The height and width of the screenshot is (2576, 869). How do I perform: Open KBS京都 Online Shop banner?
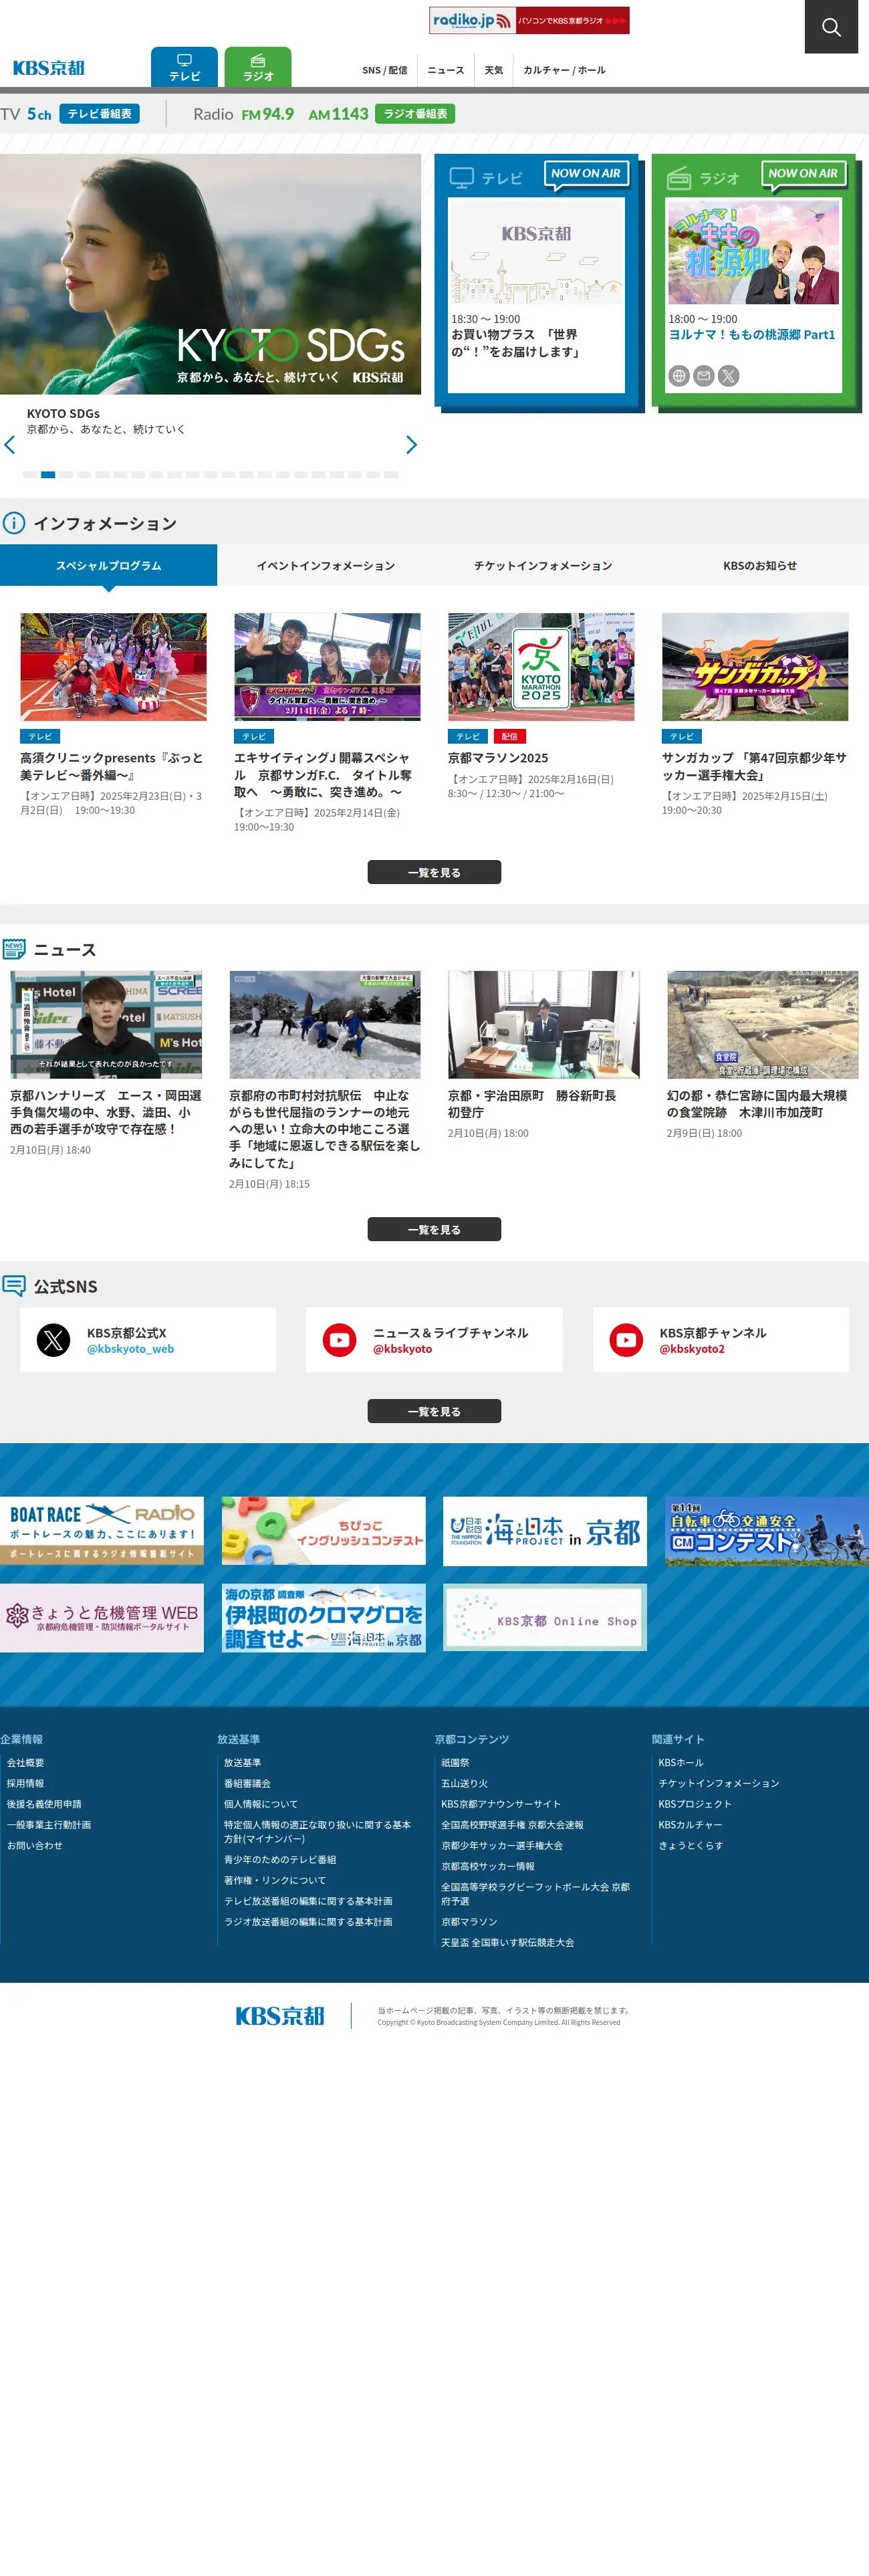(545, 1618)
